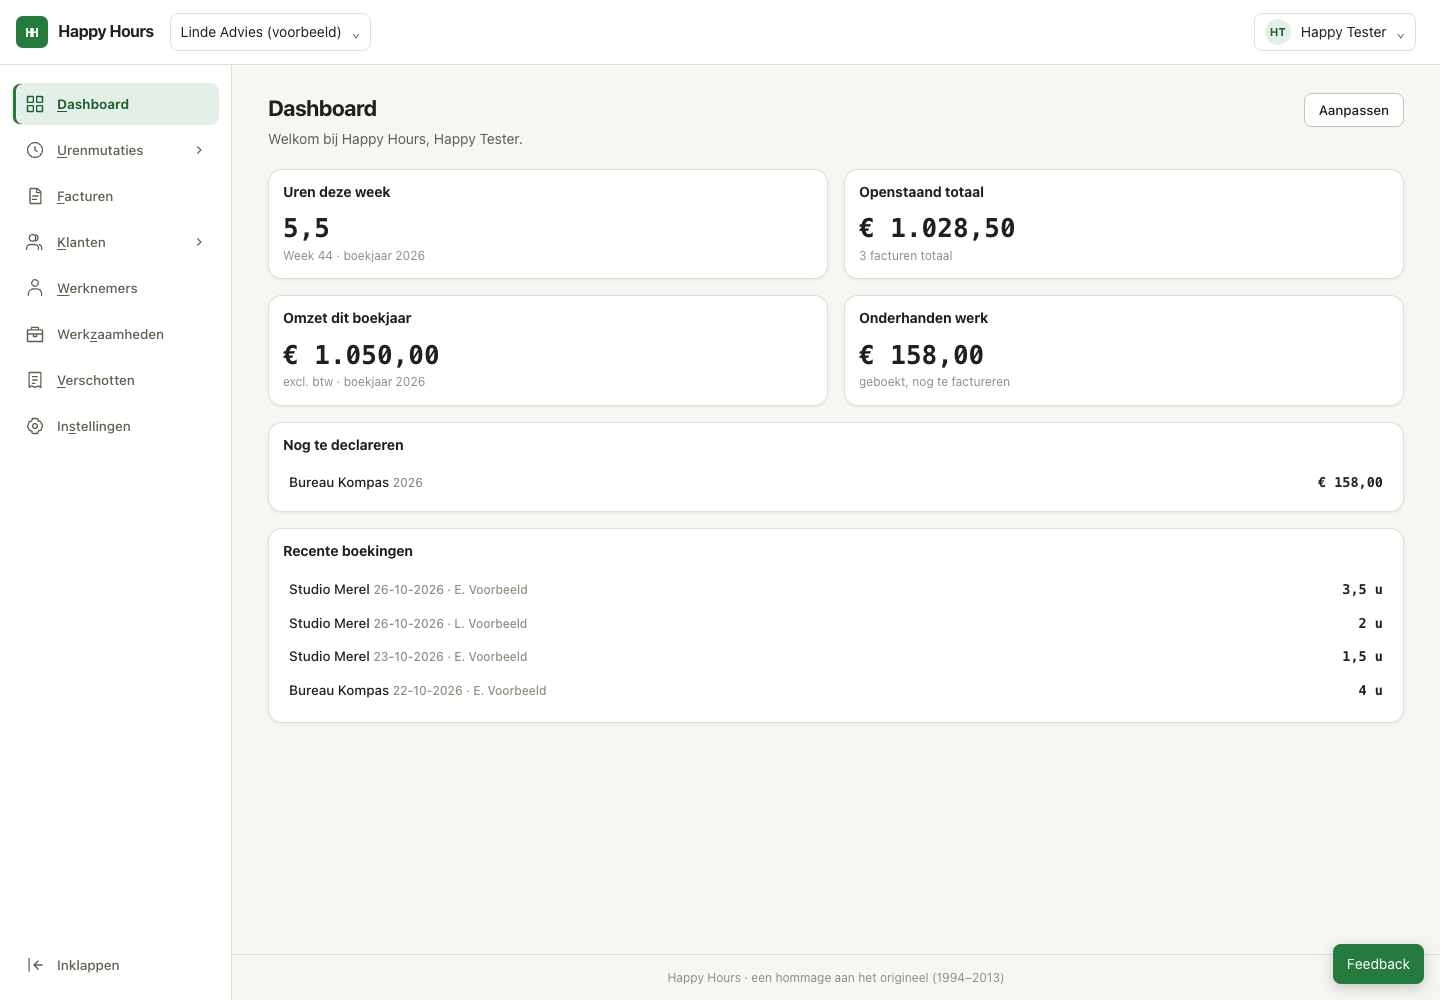Select the Studio Merel 23-10-2026 booking
Screen dimensions: 1440x1000
[x=836, y=657]
